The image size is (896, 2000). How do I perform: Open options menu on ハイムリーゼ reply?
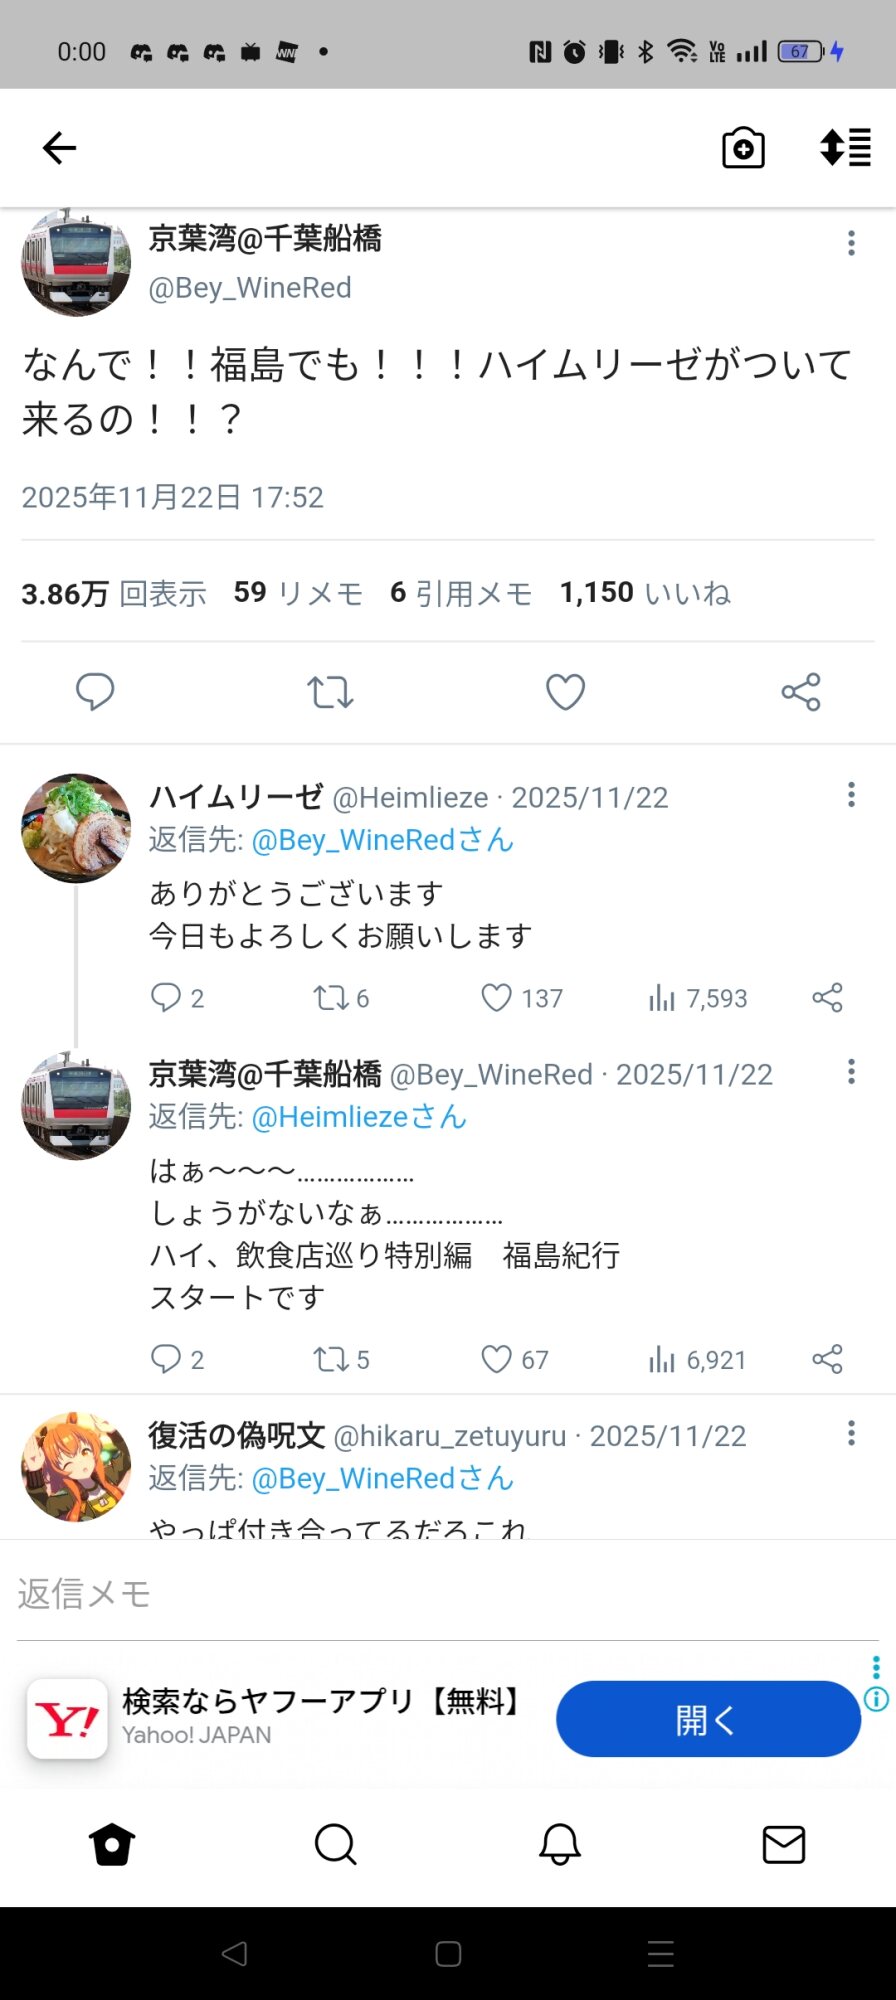(x=851, y=795)
